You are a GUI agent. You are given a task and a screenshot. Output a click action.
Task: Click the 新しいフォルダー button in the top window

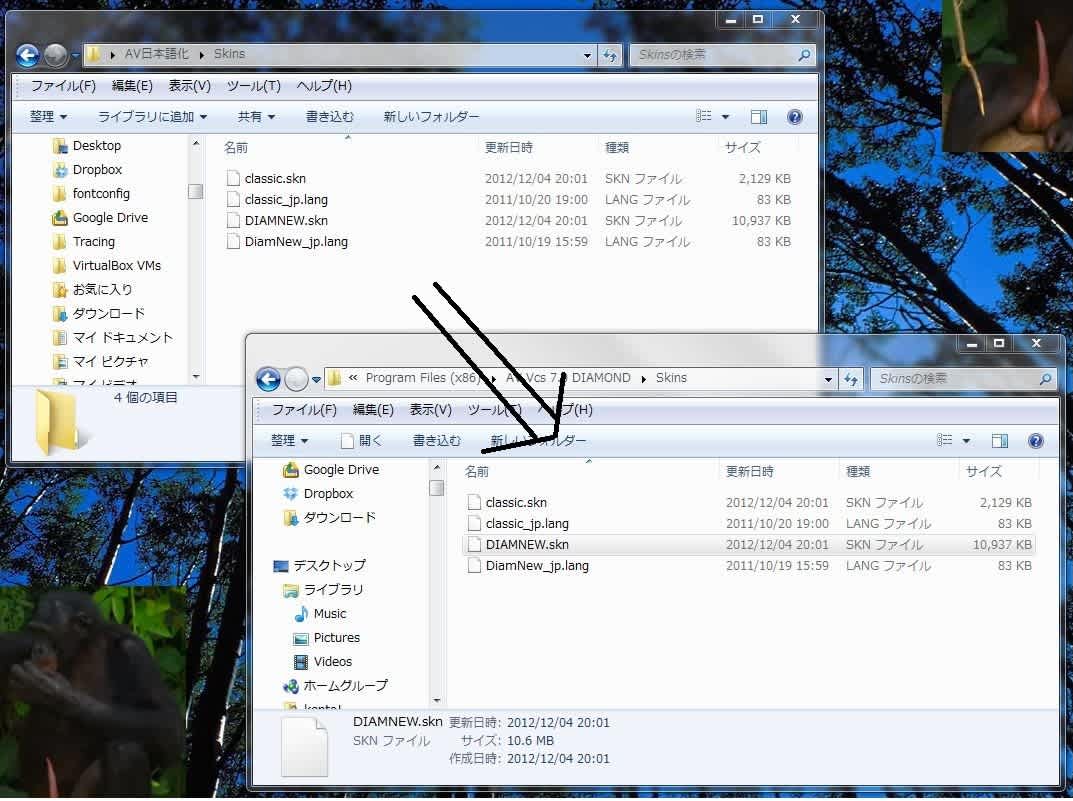(431, 117)
